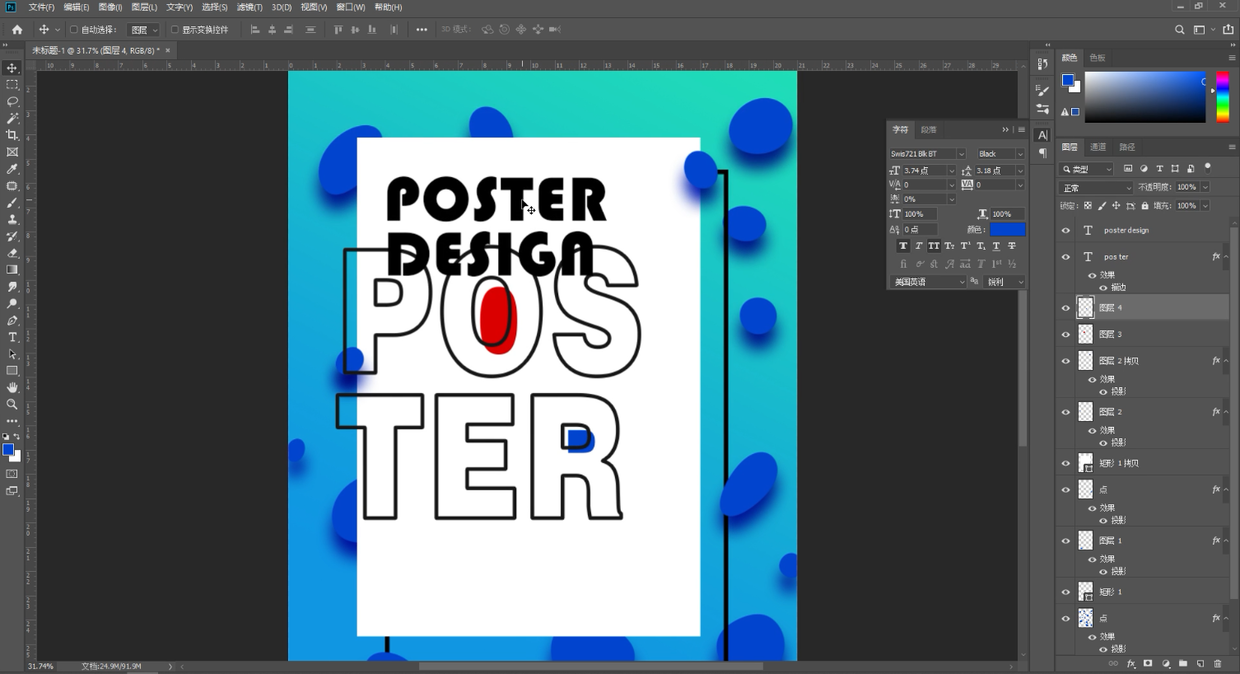Viewport: 1240px width, 674px height.
Task: Enable the show transform controls checkbox
Action: 174,30
